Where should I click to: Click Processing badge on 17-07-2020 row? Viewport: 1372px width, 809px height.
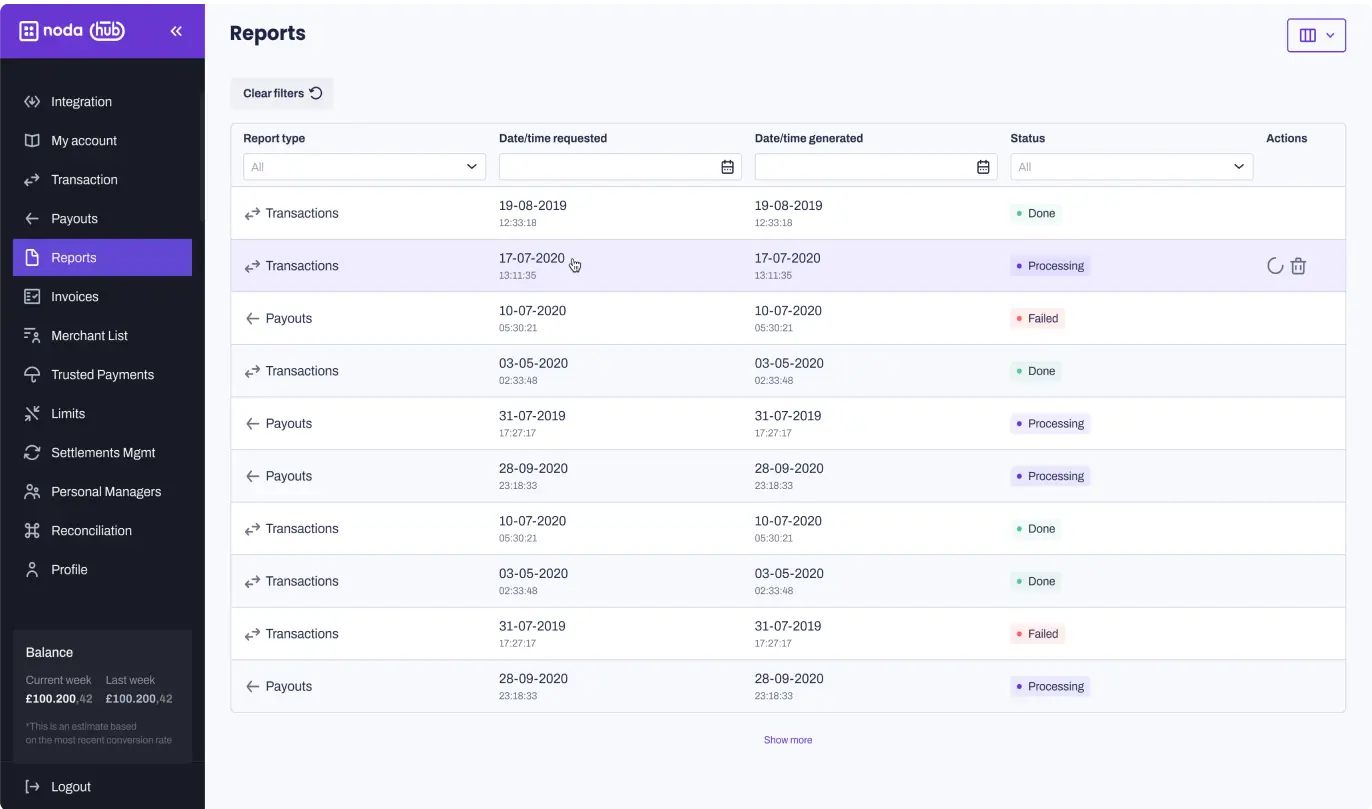pyautogui.click(x=1050, y=266)
